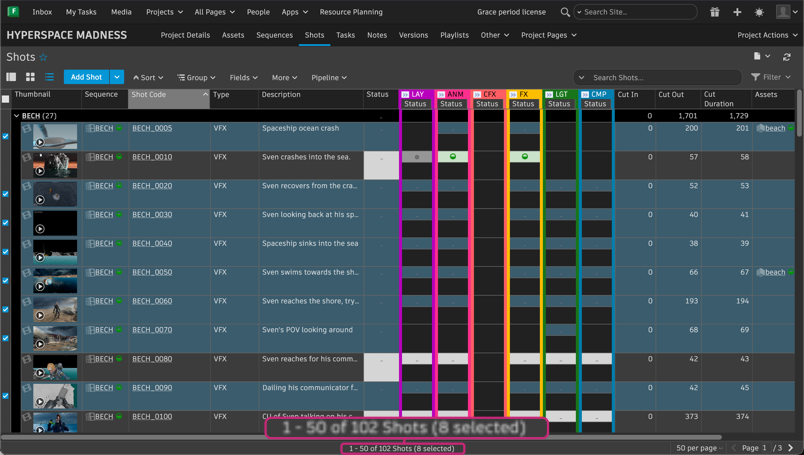Refresh the Shots page with reload icon
The image size is (804, 455).
[x=787, y=56]
